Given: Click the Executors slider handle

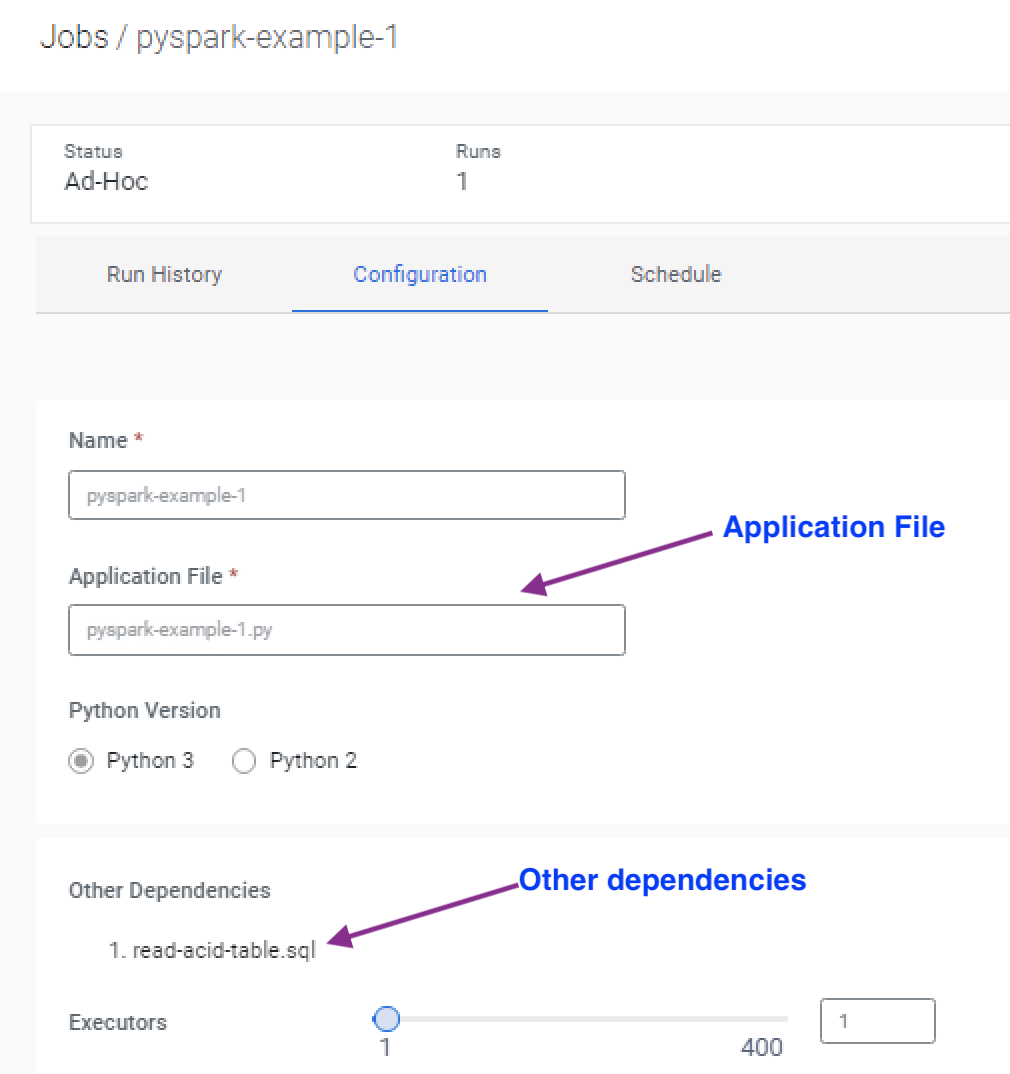Looking at the screenshot, I should click(386, 1019).
